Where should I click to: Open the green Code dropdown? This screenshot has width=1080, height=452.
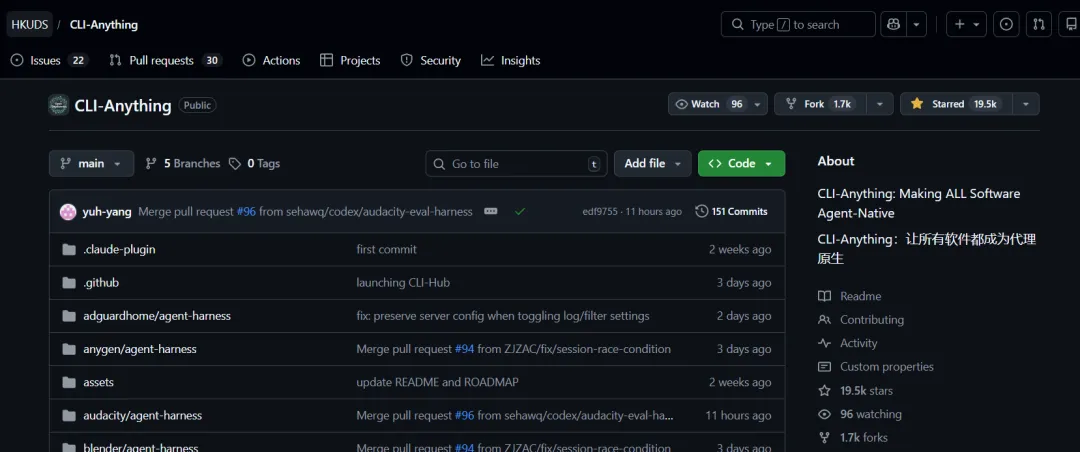click(x=741, y=163)
